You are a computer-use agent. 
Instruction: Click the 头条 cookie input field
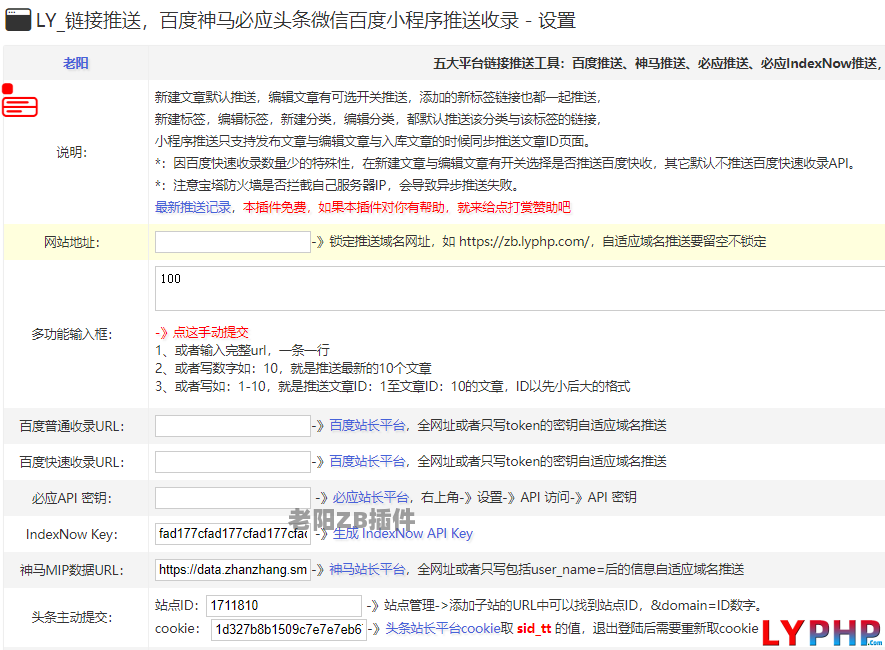(x=288, y=630)
